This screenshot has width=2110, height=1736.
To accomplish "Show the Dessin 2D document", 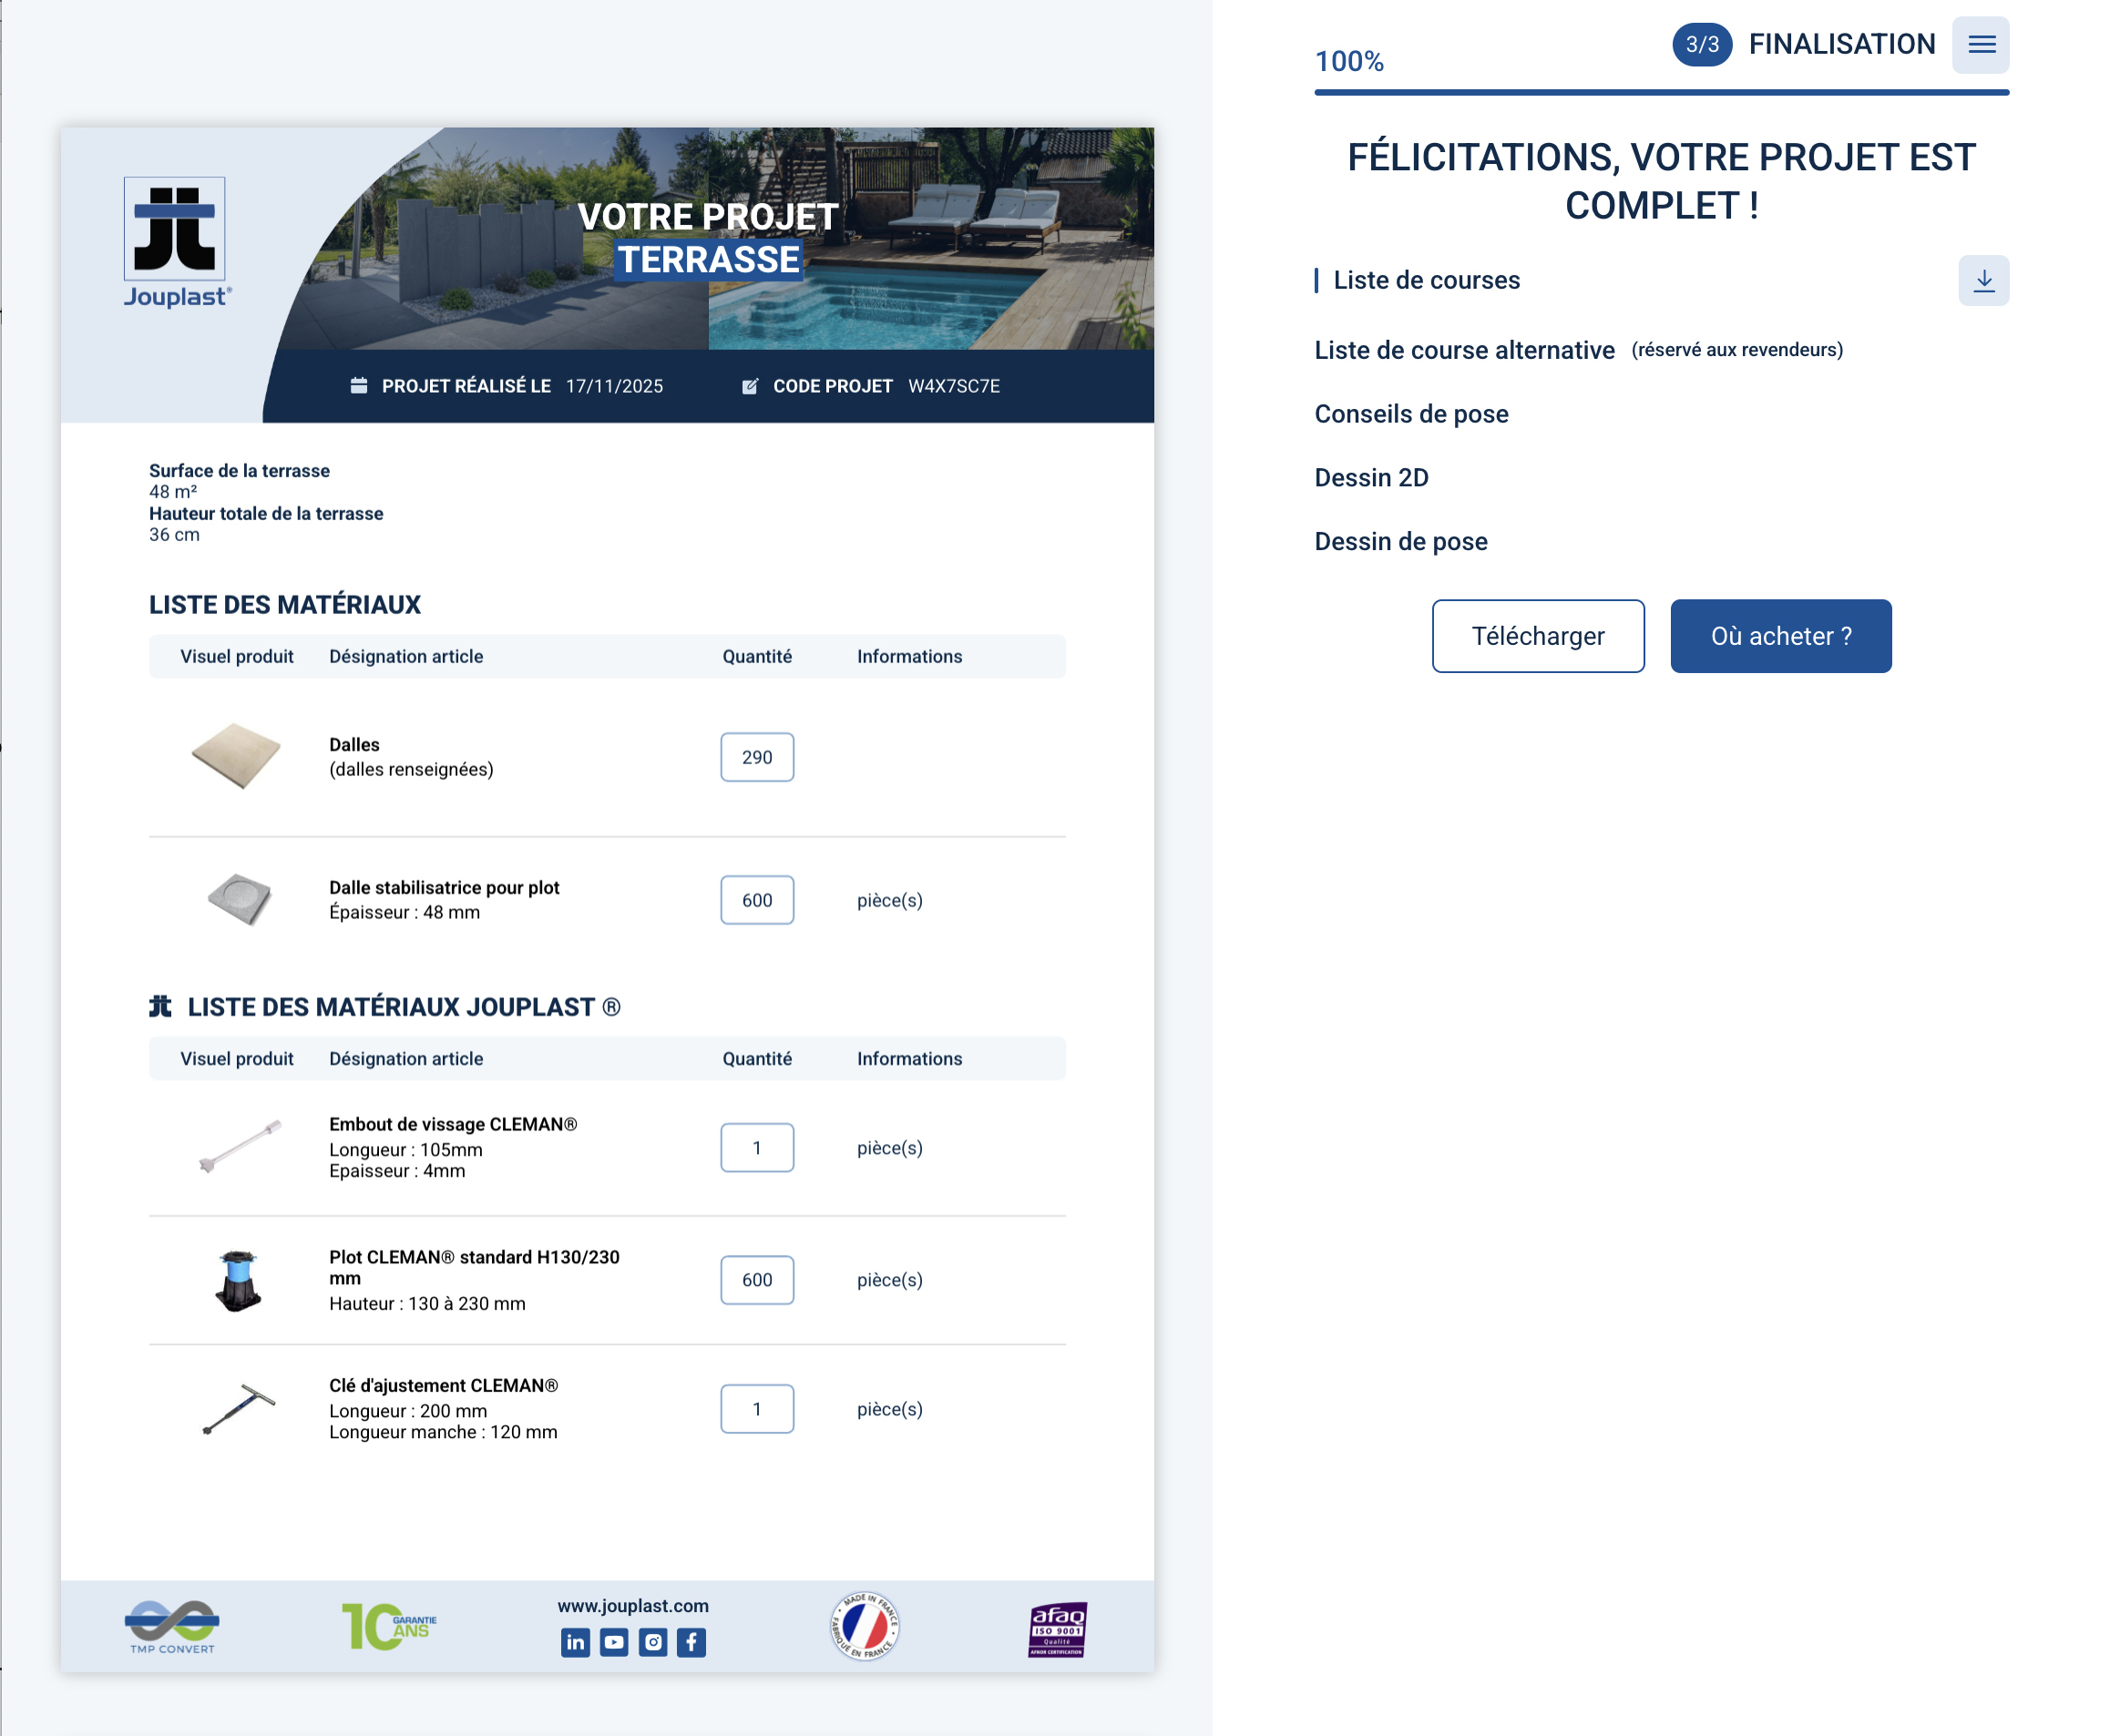I will [1371, 478].
